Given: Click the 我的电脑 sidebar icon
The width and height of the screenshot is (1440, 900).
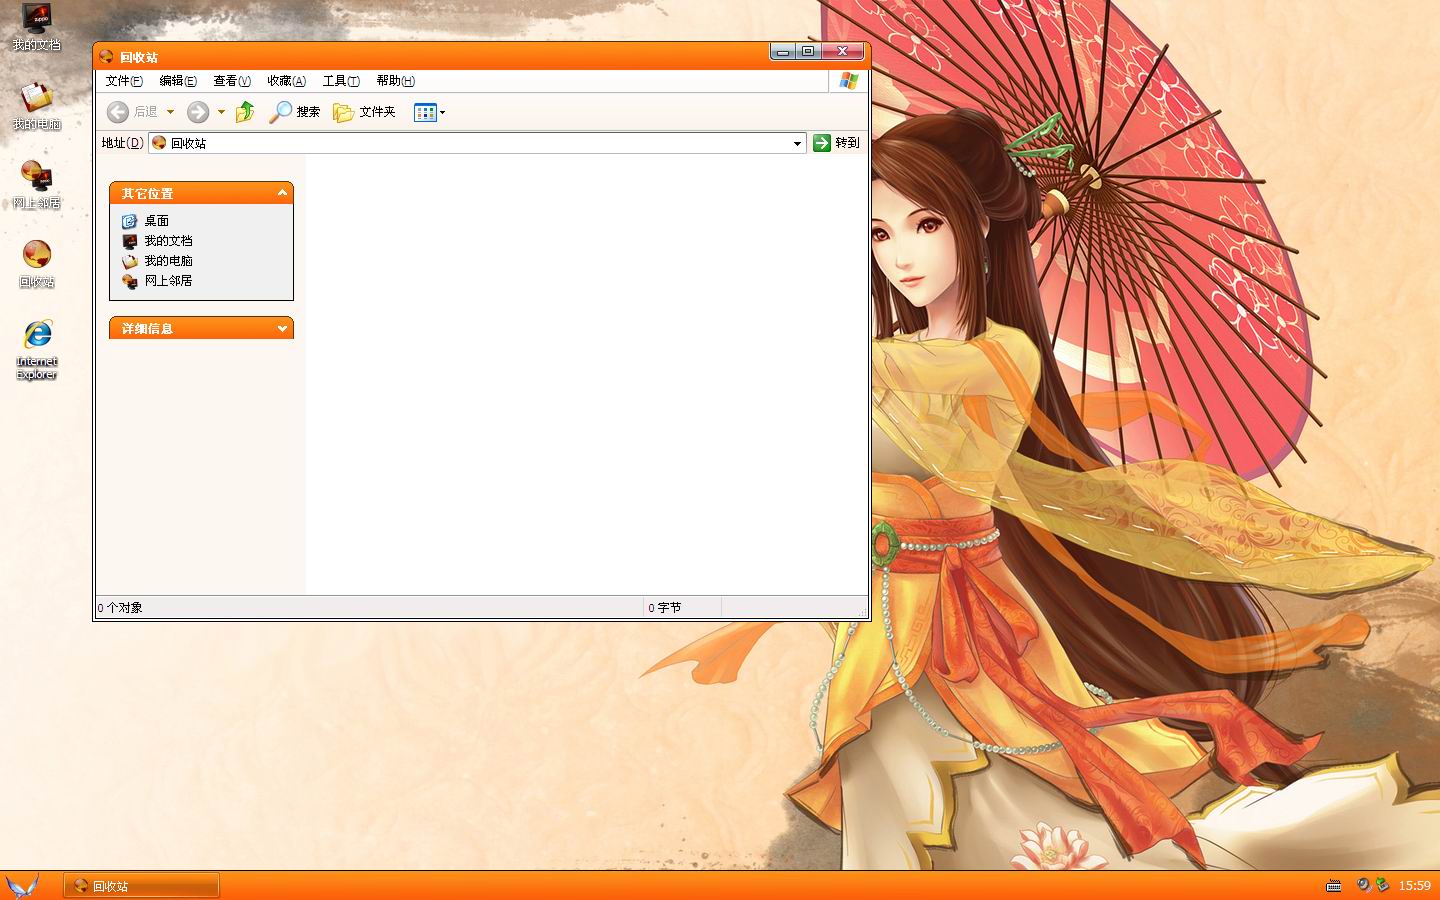Looking at the screenshot, I should 129,261.
